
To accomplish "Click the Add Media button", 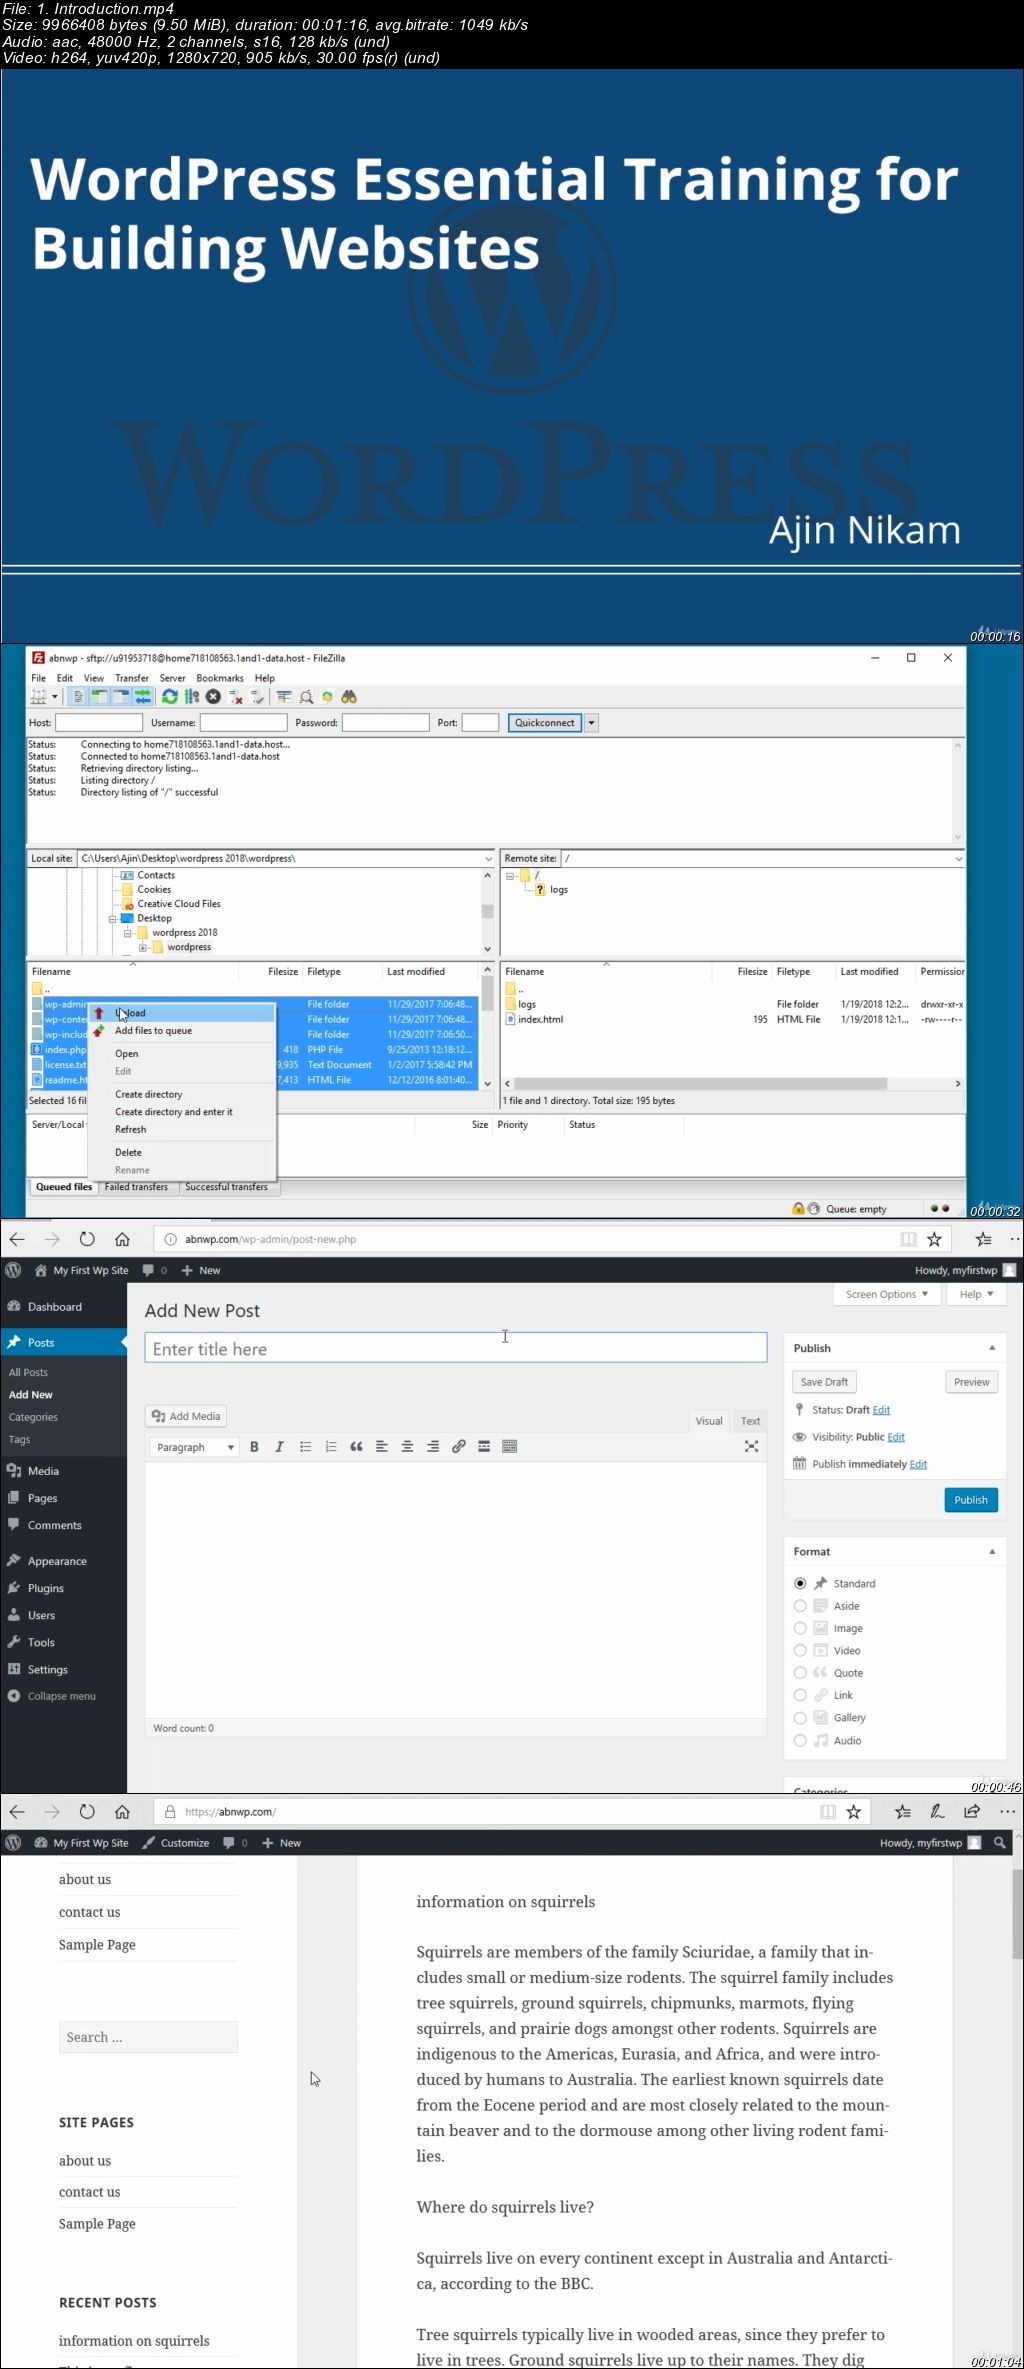I will coord(186,1416).
